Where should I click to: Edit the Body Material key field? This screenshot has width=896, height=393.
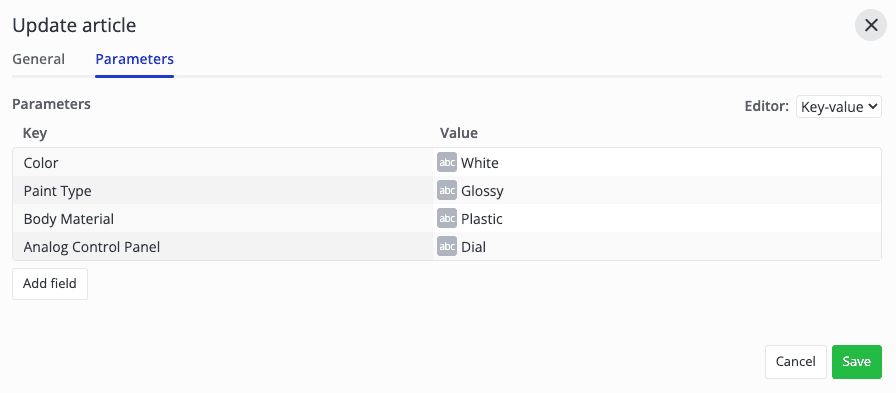click(x=223, y=219)
